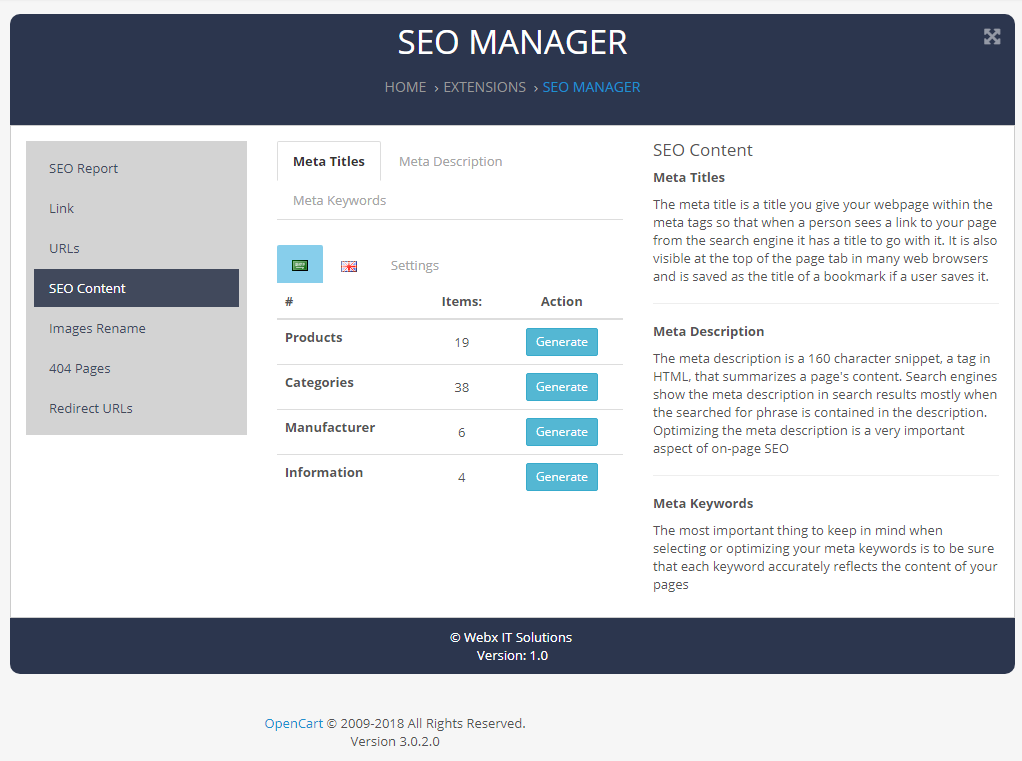The image size is (1022, 761).
Task: Open the OpenCart footer link
Action: (293, 723)
